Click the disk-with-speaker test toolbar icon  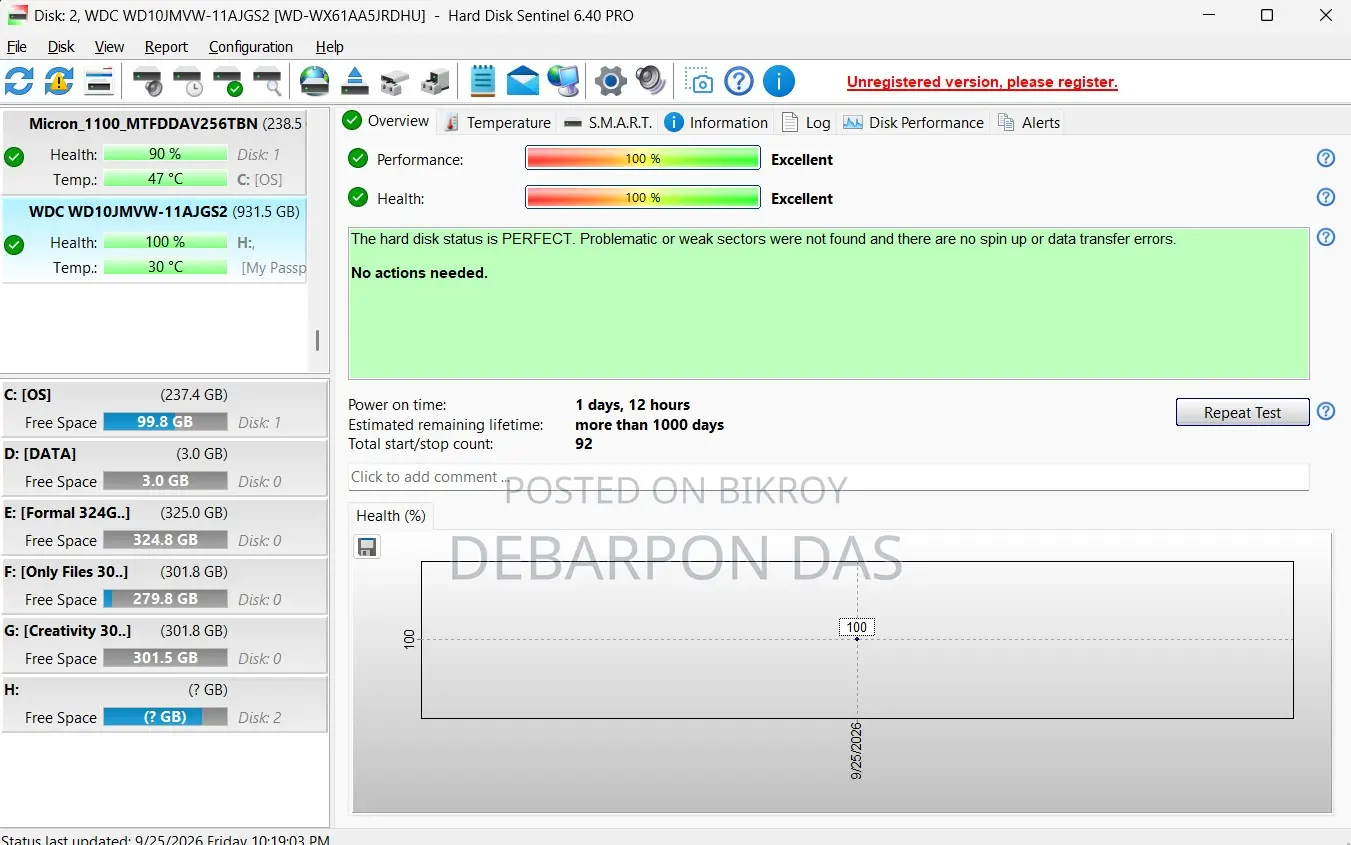click(x=148, y=81)
